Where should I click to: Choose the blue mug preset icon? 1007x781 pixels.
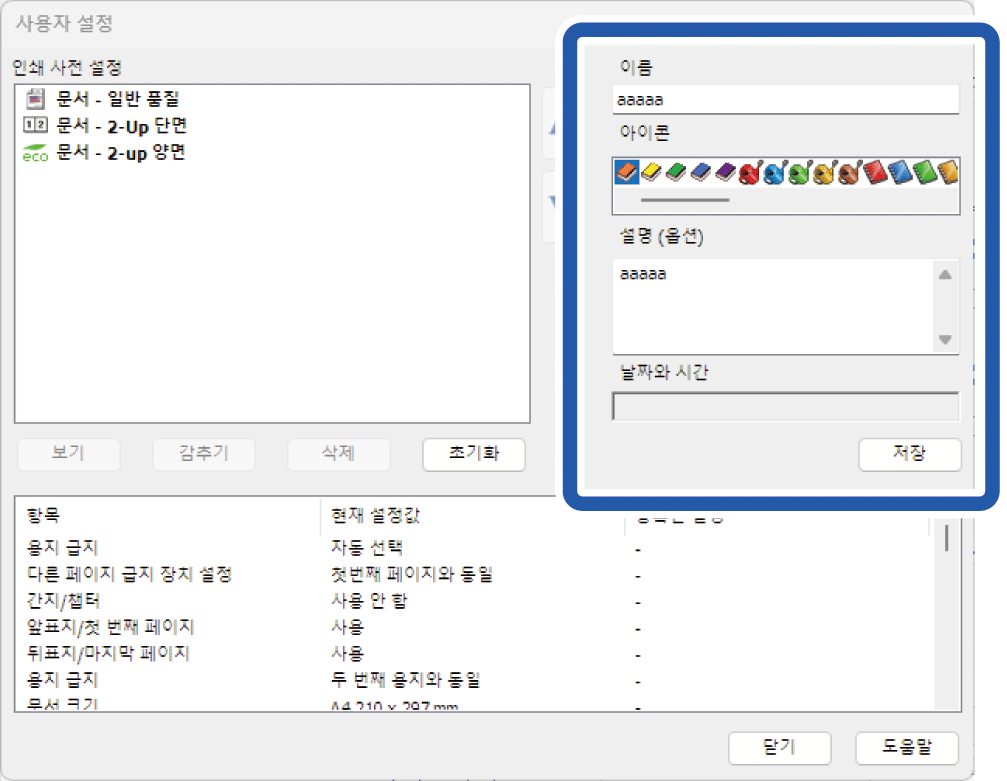click(x=774, y=173)
